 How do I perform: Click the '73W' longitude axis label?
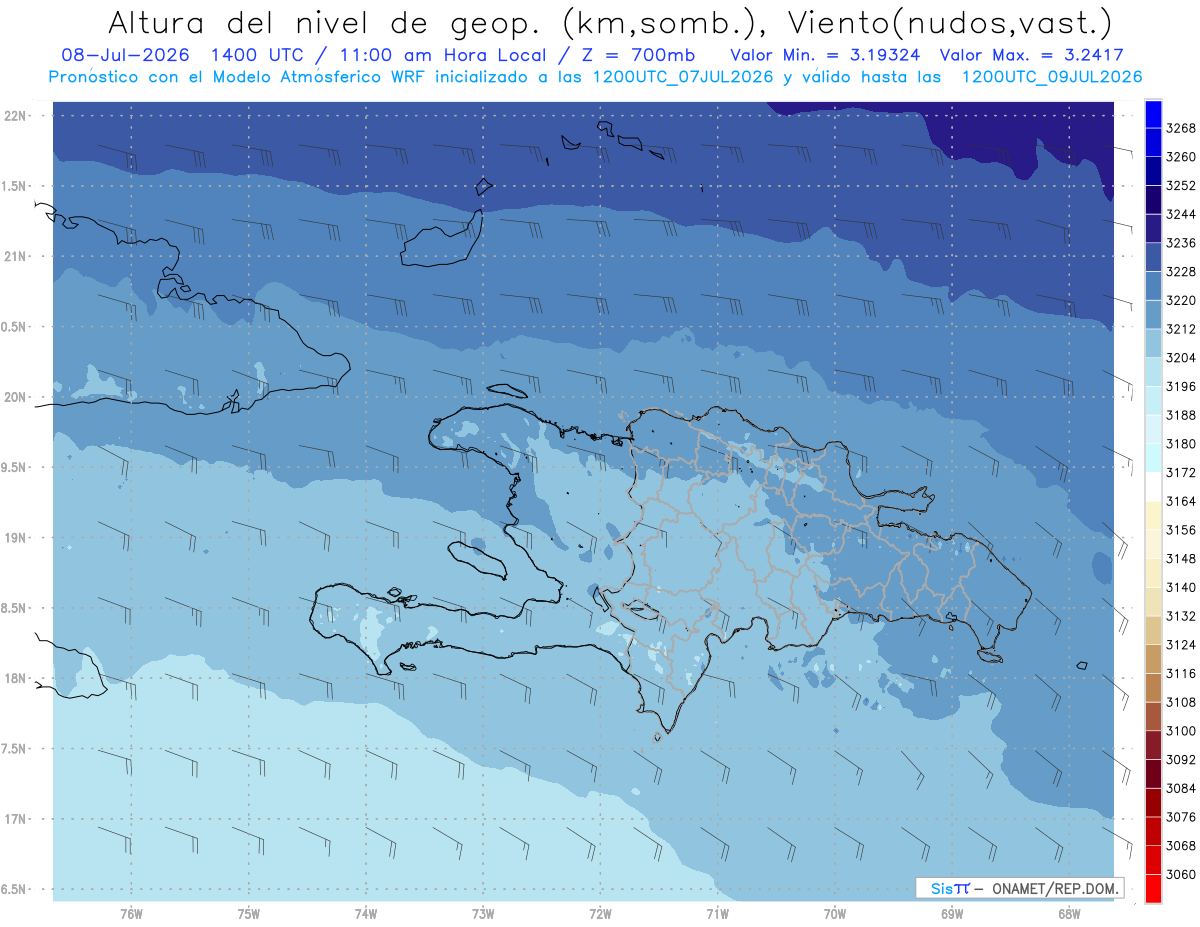coord(483,914)
